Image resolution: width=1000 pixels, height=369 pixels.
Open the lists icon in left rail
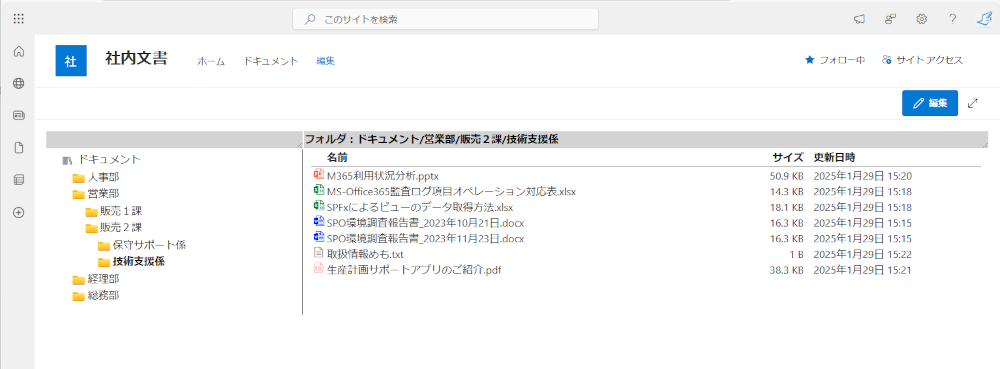pos(18,180)
